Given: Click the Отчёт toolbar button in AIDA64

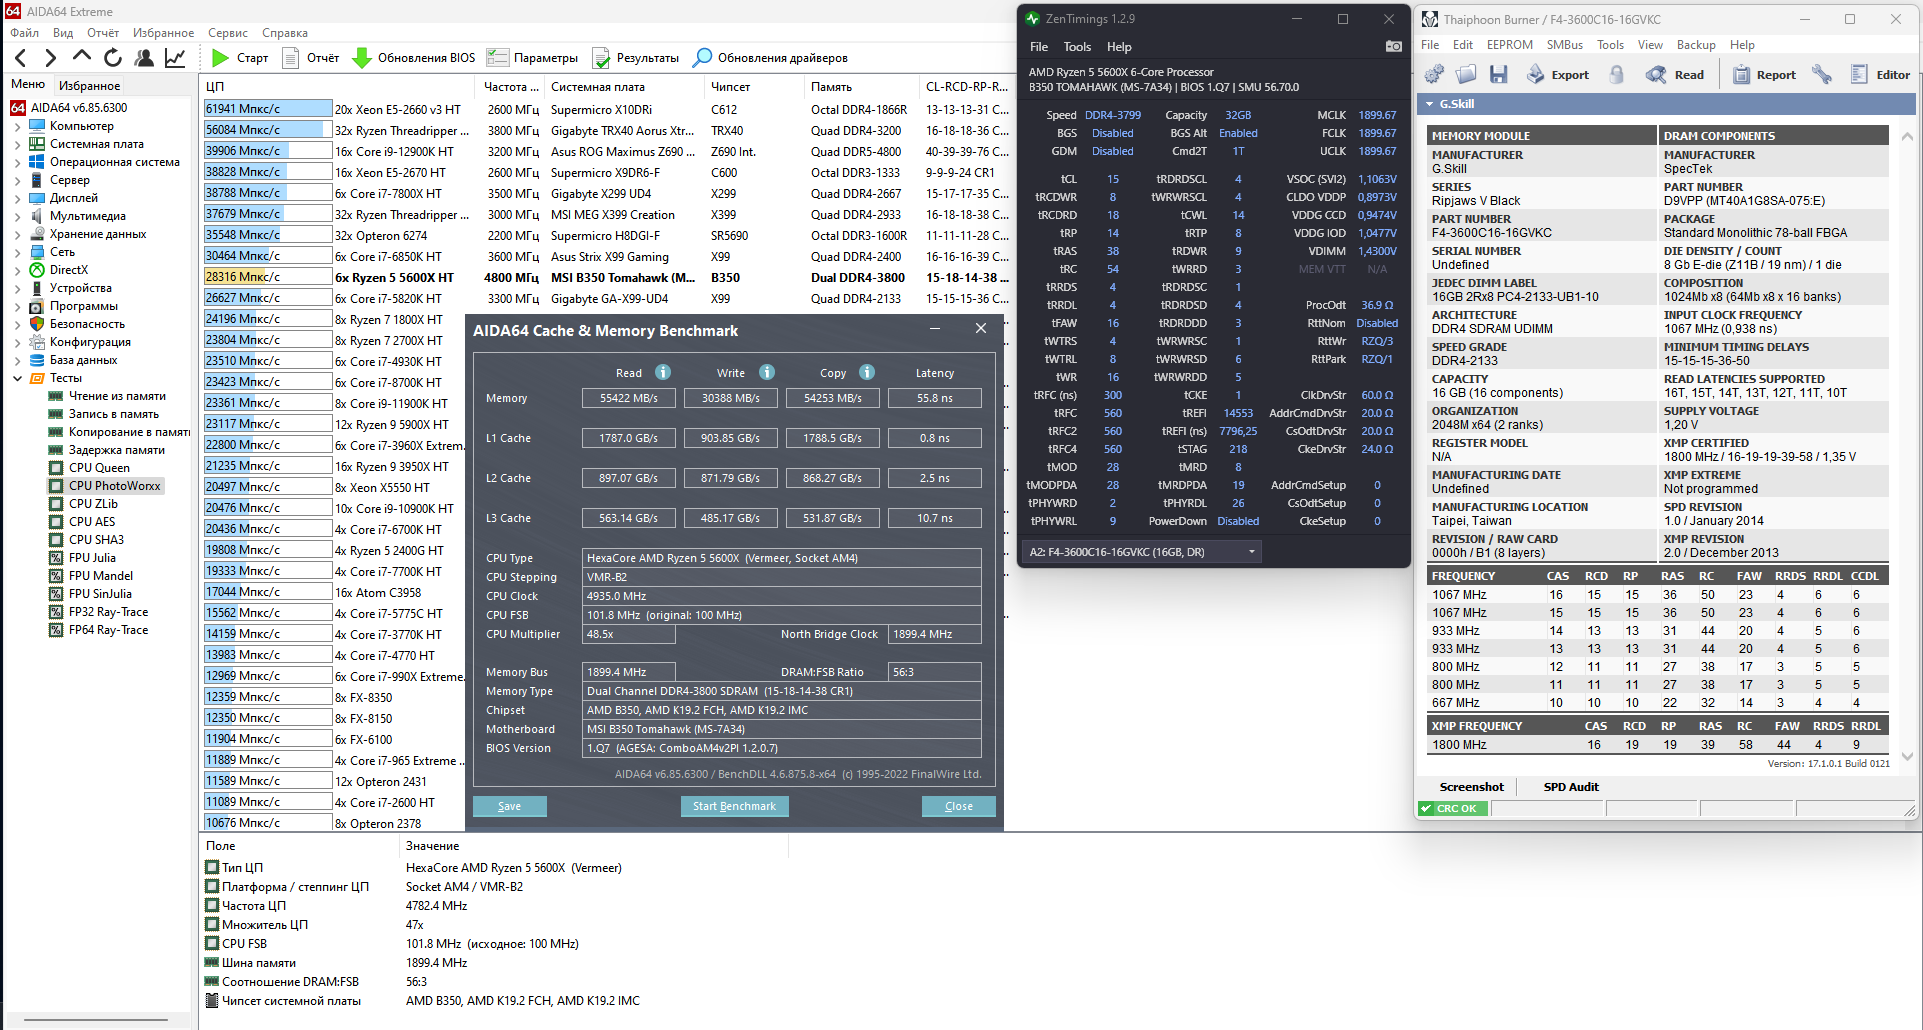Looking at the screenshot, I should pos(311,58).
